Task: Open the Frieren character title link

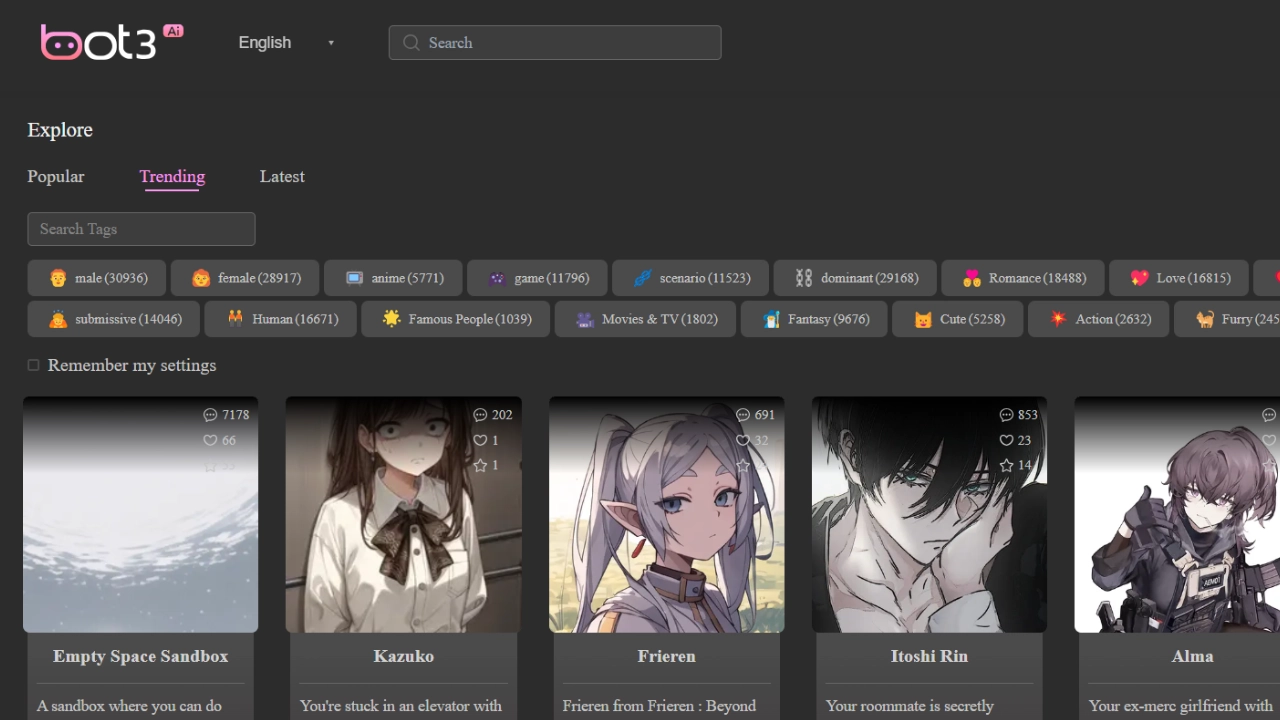Action: [666, 656]
